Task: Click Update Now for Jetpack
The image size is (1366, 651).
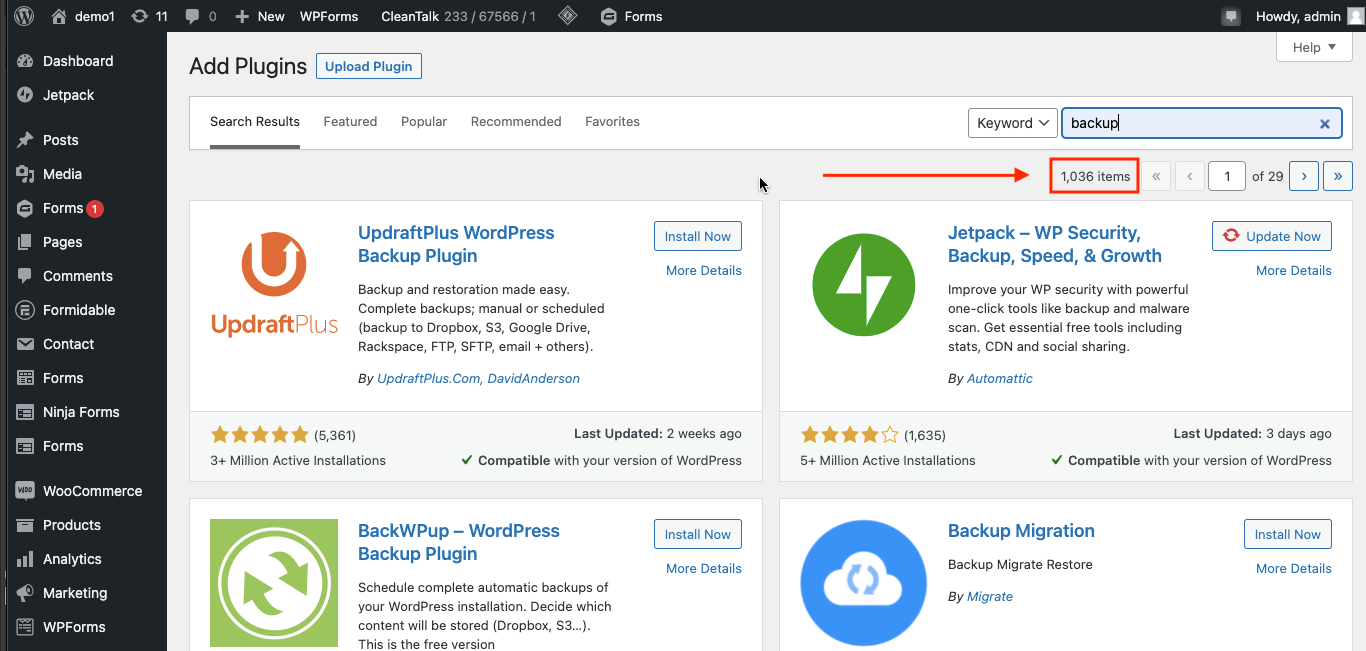Action: (1272, 237)
